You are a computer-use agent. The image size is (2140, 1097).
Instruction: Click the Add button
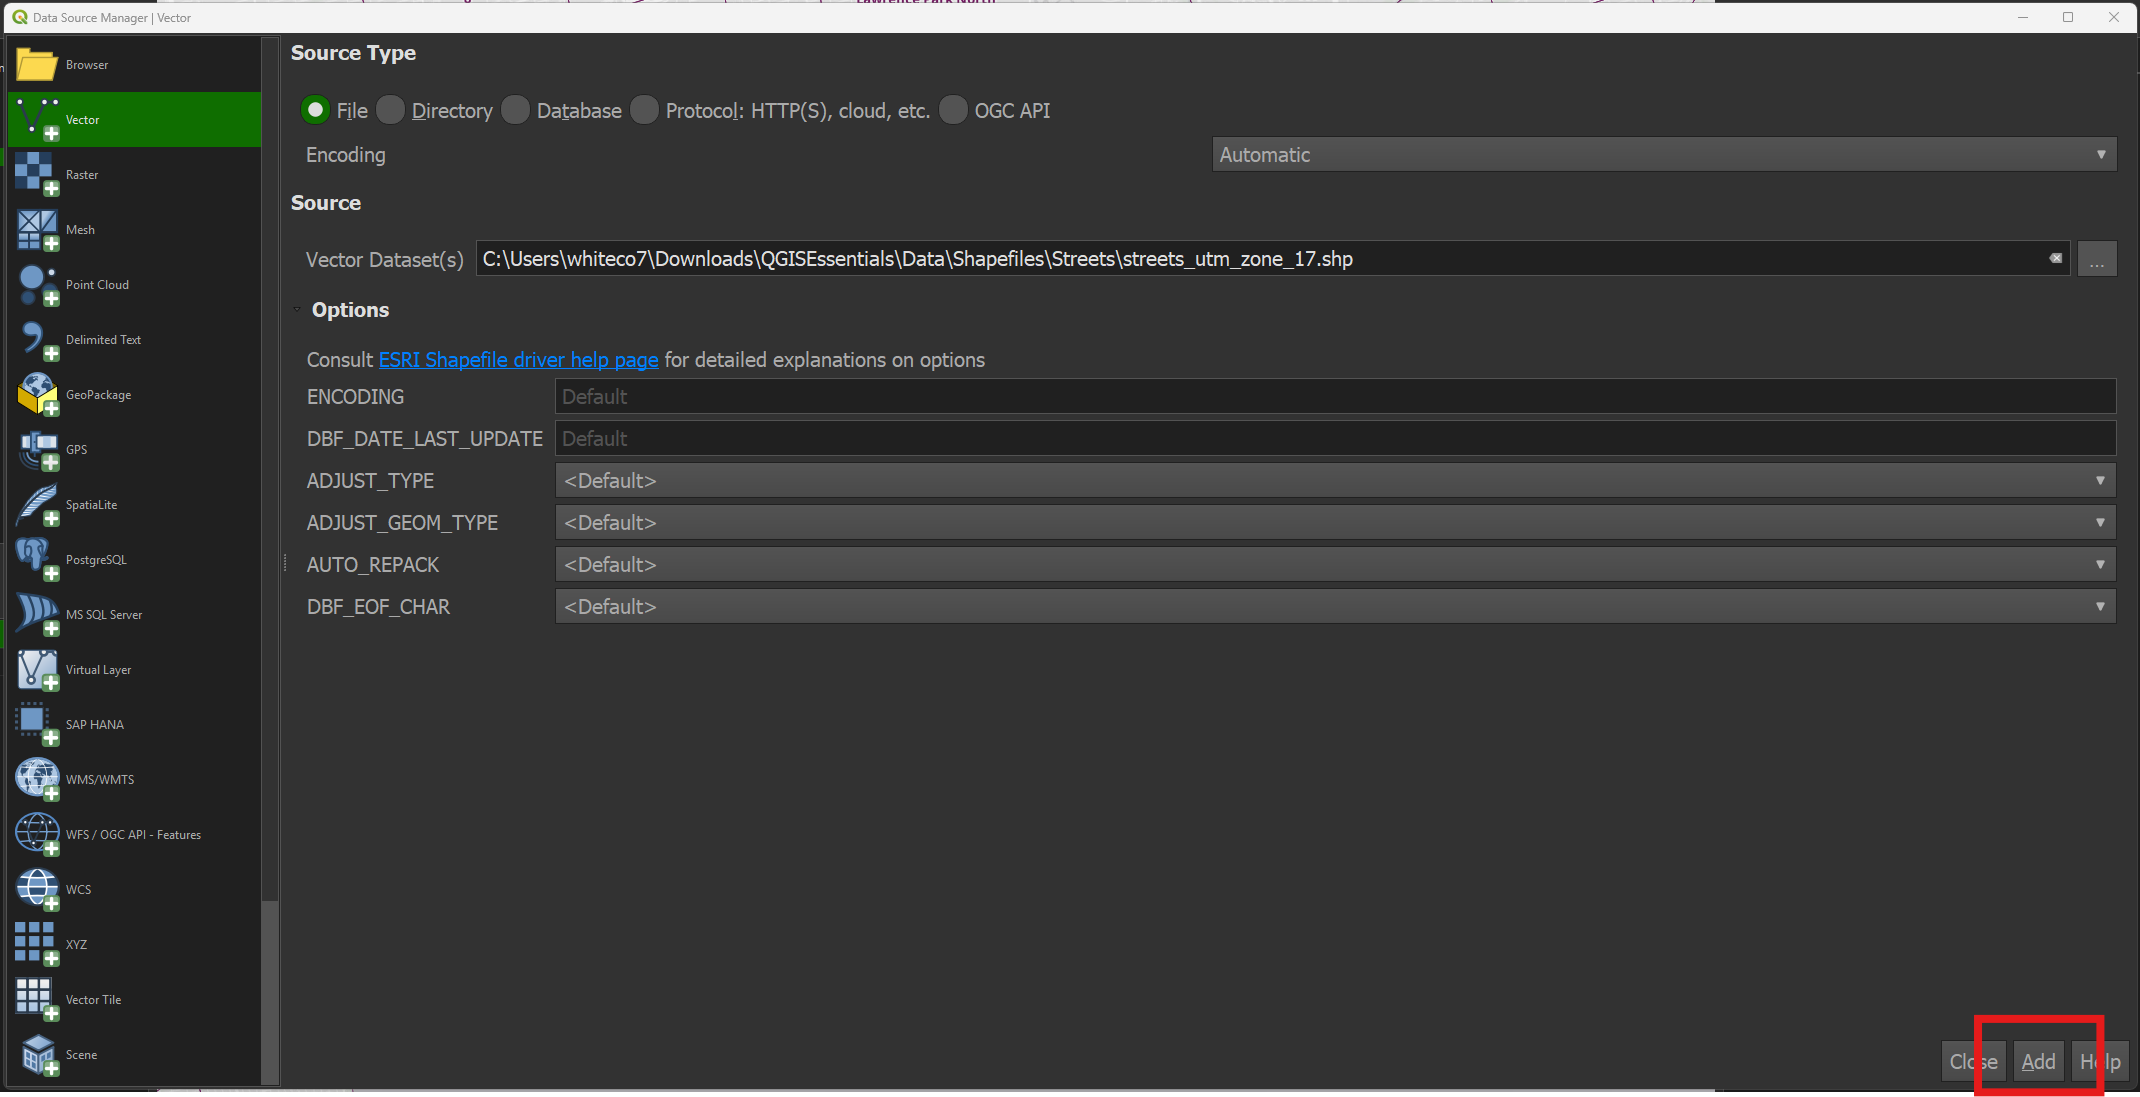[2038, 1062]
